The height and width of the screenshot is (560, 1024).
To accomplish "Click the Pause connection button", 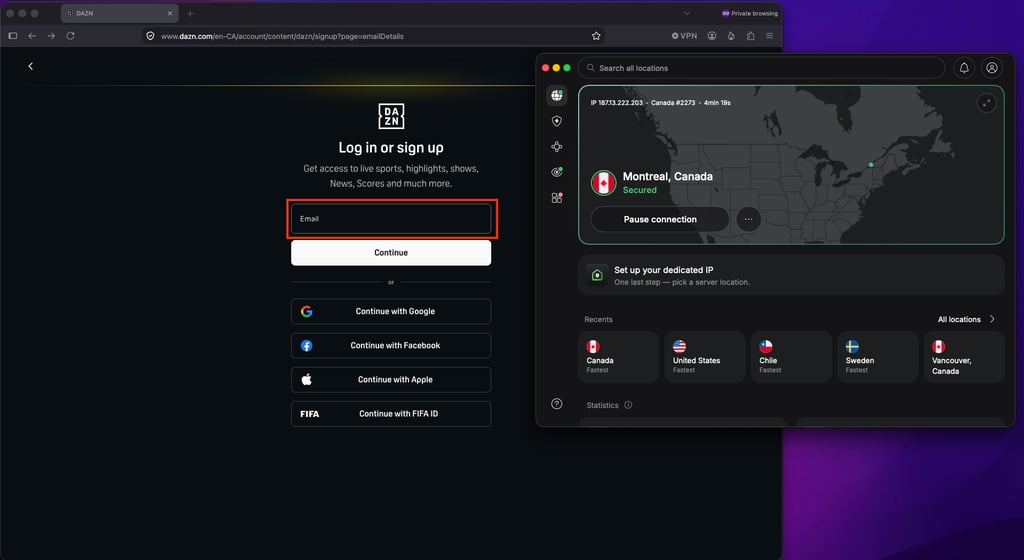I will pos(660,219).
